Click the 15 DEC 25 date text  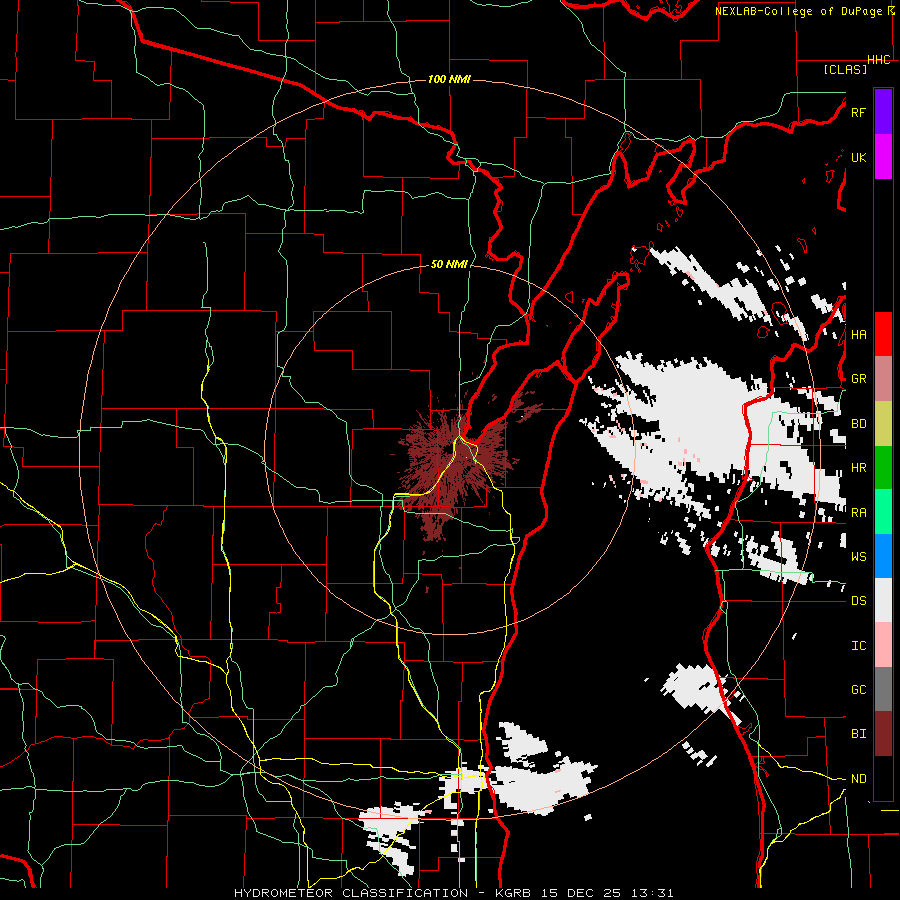[x=581, y=893]
